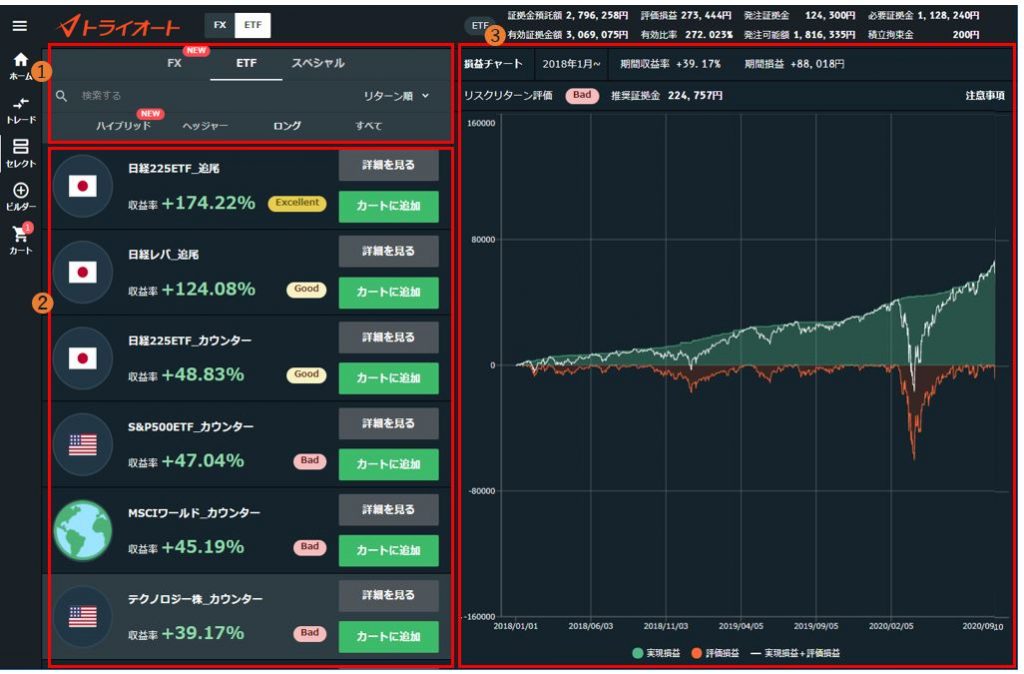Image resolution: width=1024 pixels, height=674 pixels.
Task: Click the globe icon of MSCIワールド_カウンター
Action: 83,530
